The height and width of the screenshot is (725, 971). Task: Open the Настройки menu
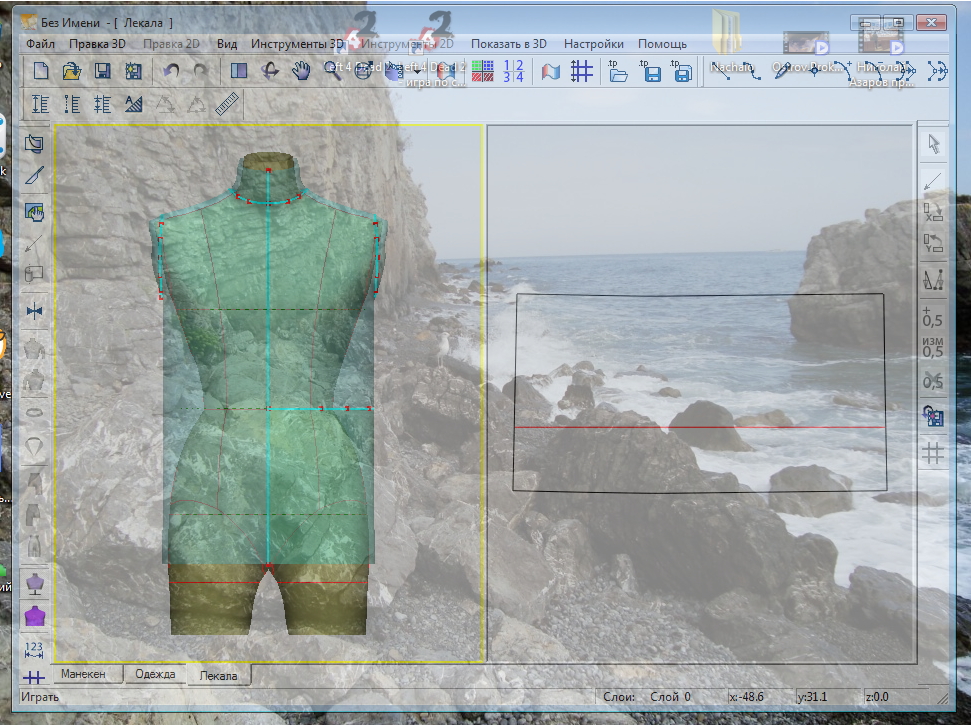[x=593, y=44]
